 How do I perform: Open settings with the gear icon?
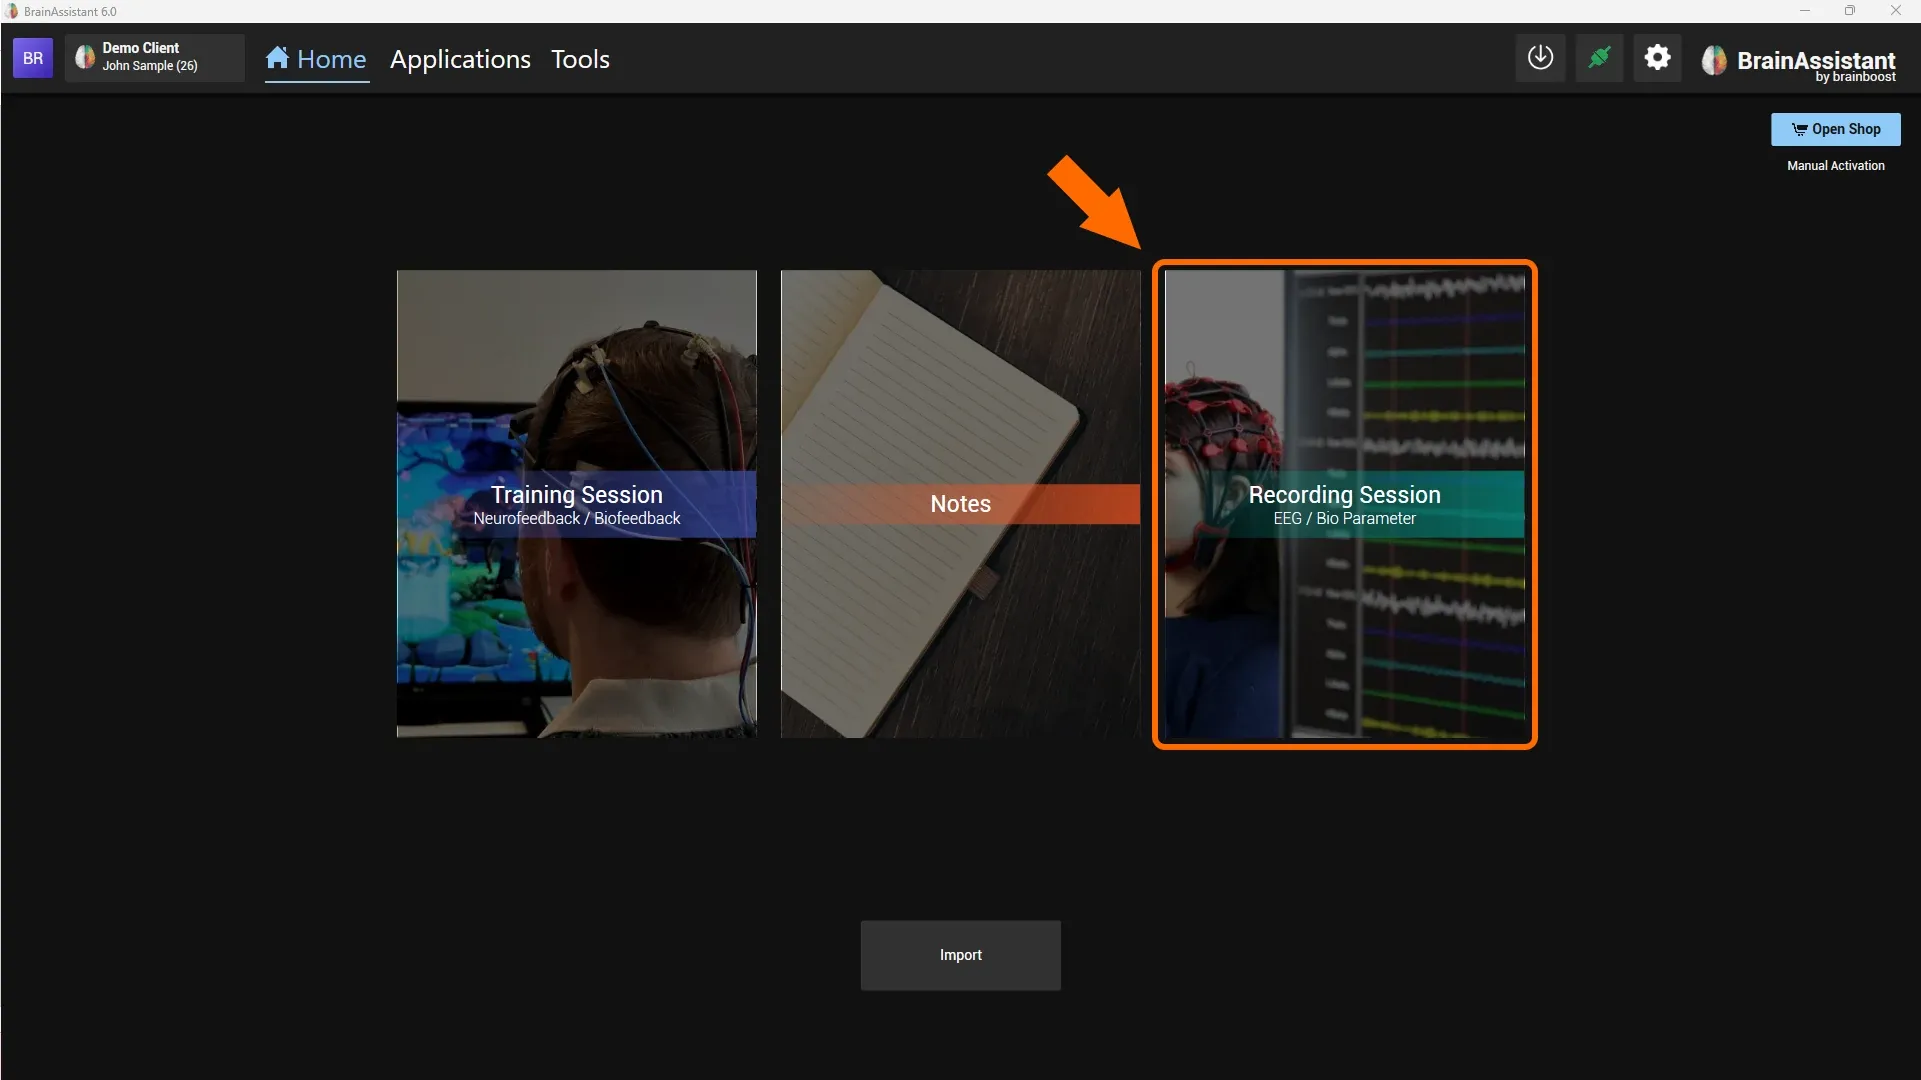point(1657,58)
